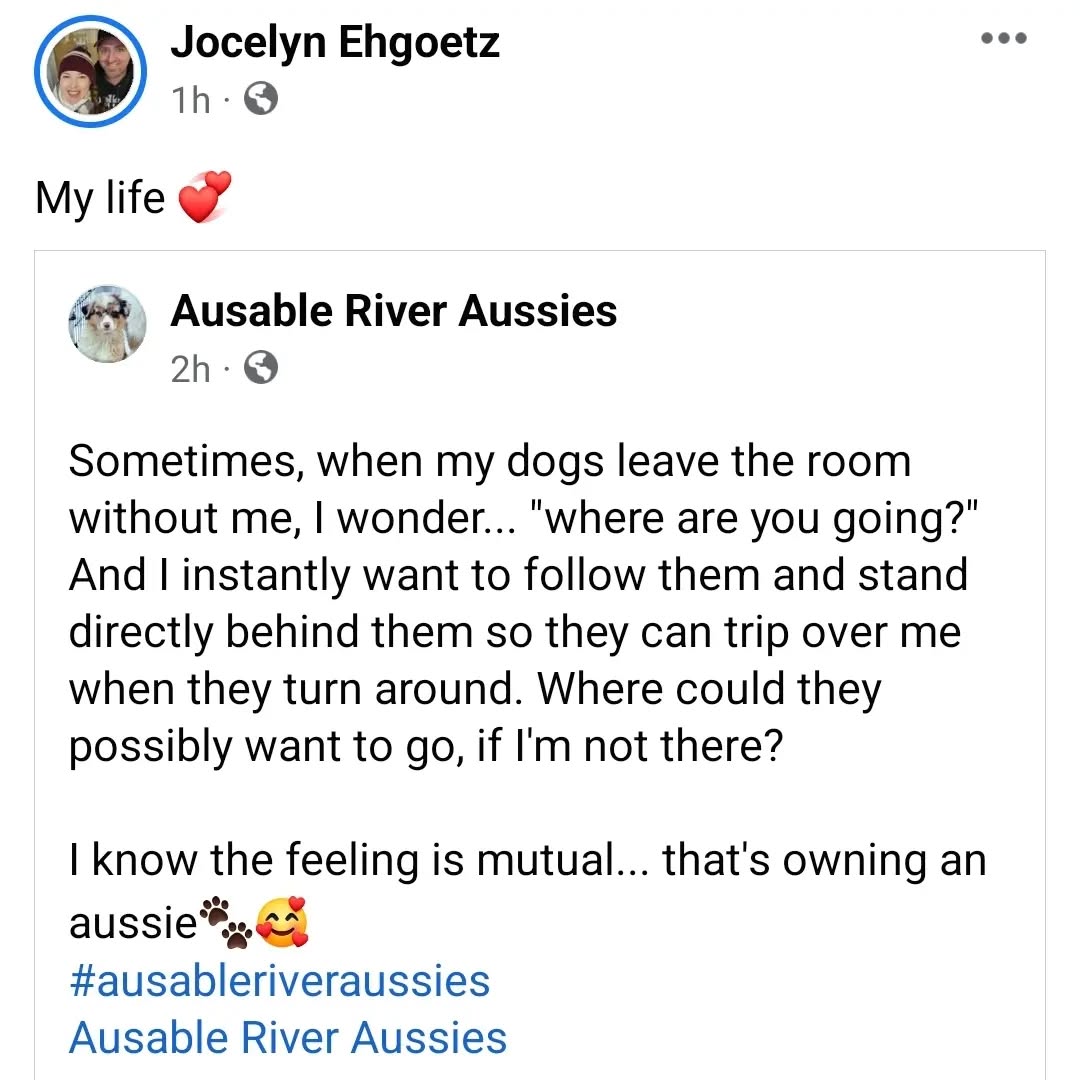This screenshot has height=1080, width=1080.
Task: Open Jocelyn Ehgoetz's profile name link
Action: tap(334, 43)
